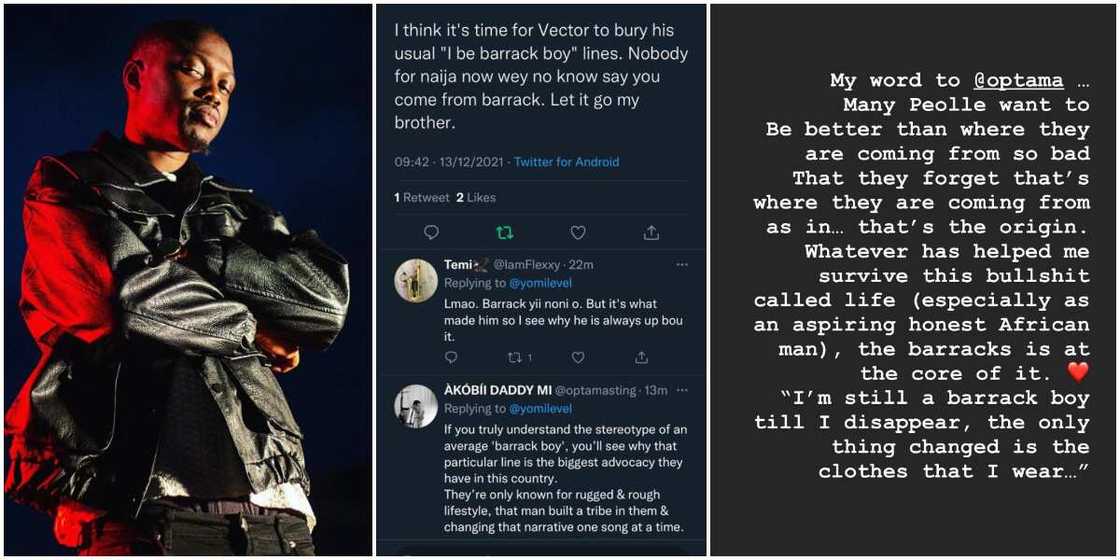This screenshot has width=1120, height=560.
Task: Open the photo of man in leather jacket
Action: tap(188, 280)
